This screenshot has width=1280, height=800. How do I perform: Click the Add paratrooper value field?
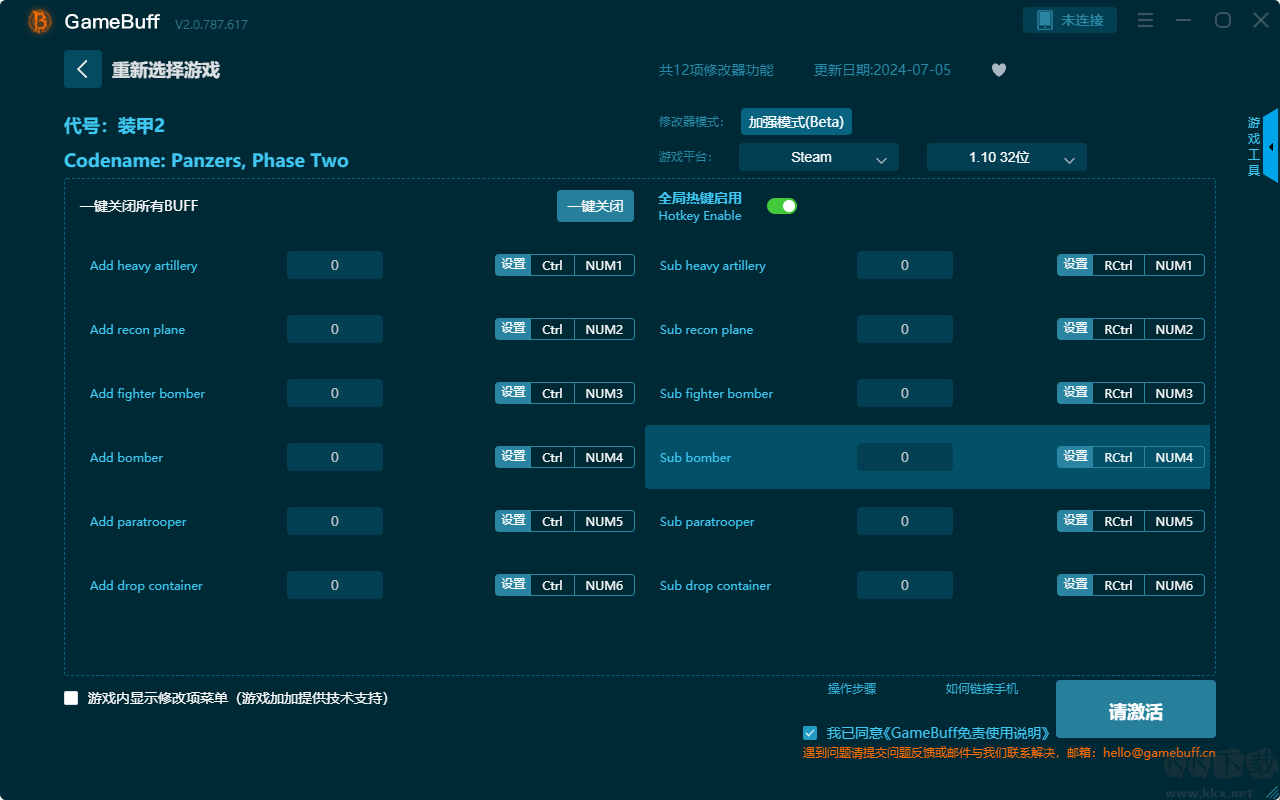[335, 521]
